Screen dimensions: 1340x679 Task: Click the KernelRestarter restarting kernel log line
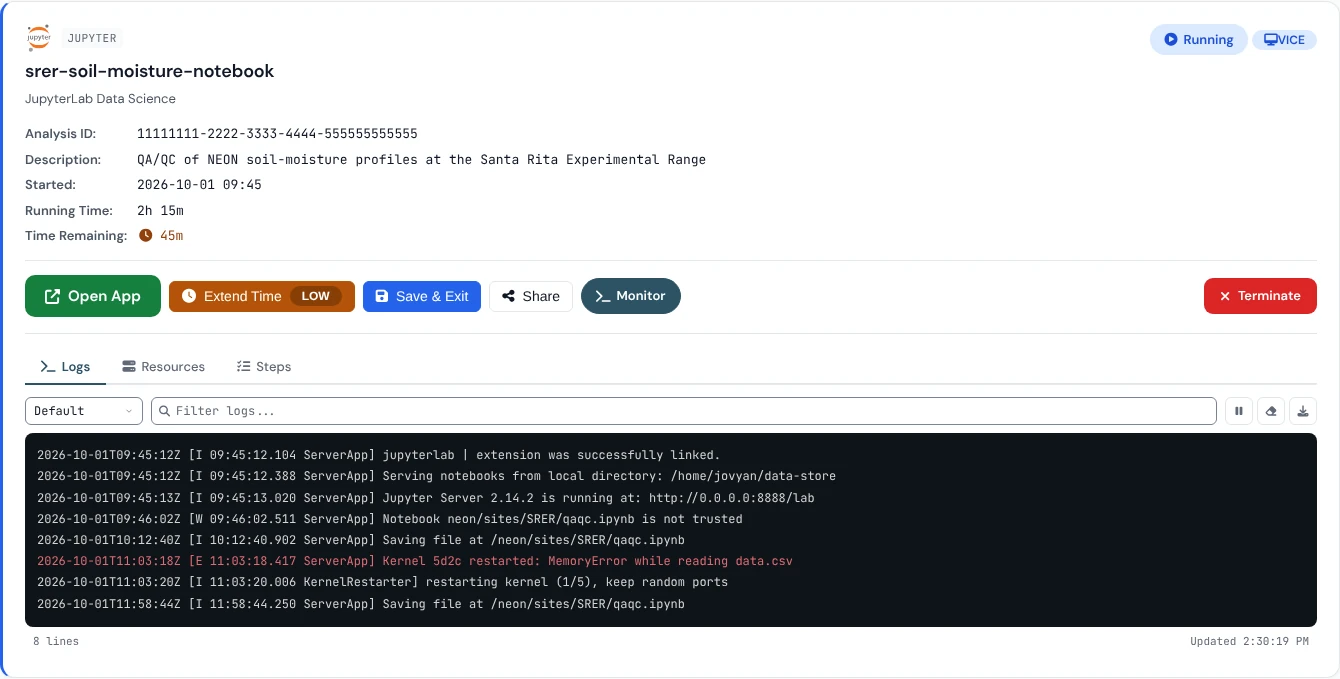pyautogui.click(x=382, y=582)
